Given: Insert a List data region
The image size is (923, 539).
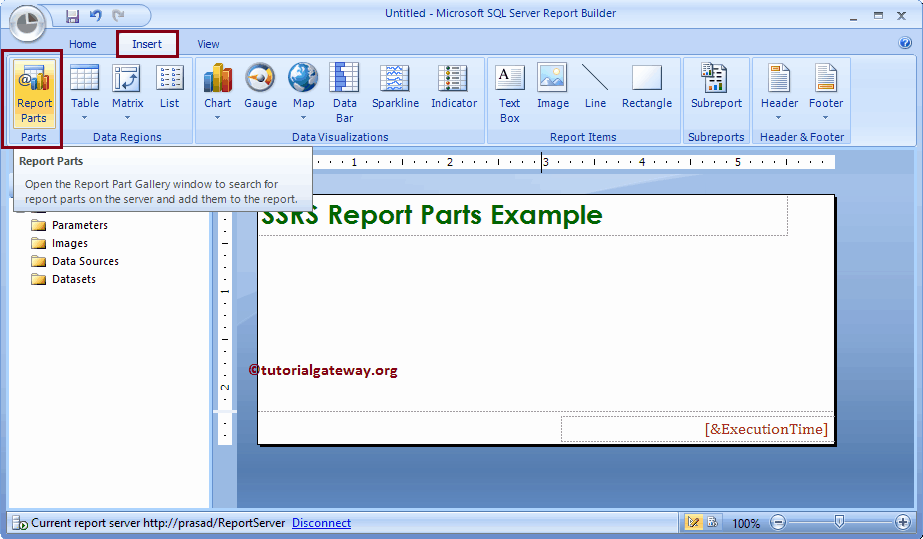Looking at the screenshot, I should (170, 88).
